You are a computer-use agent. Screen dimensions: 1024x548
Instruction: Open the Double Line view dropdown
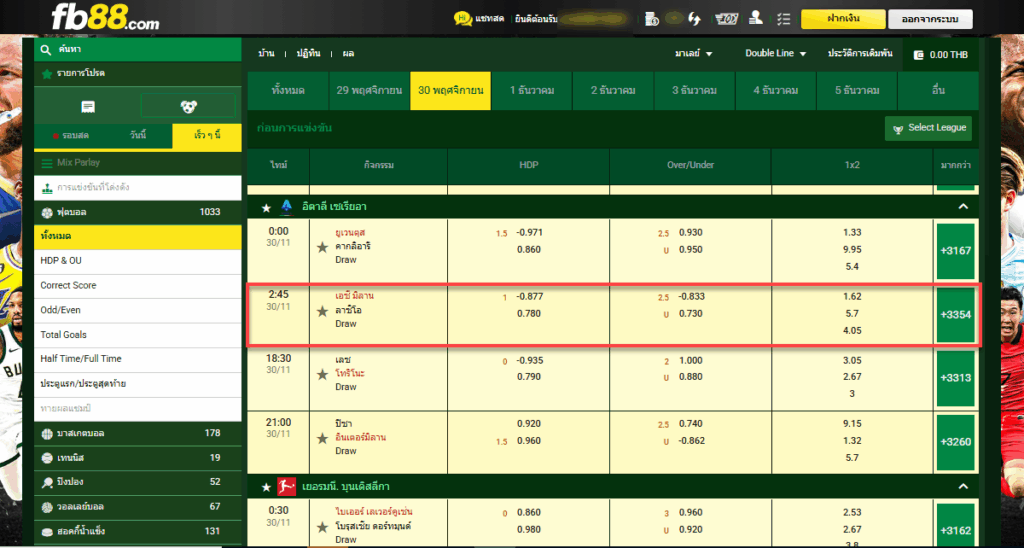[x=776, y=54]
